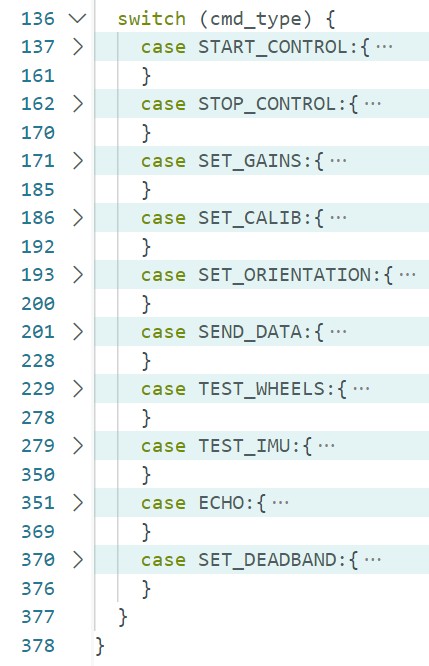Expand the folded START_CONTROL case
429x666 pixels.
78,47
